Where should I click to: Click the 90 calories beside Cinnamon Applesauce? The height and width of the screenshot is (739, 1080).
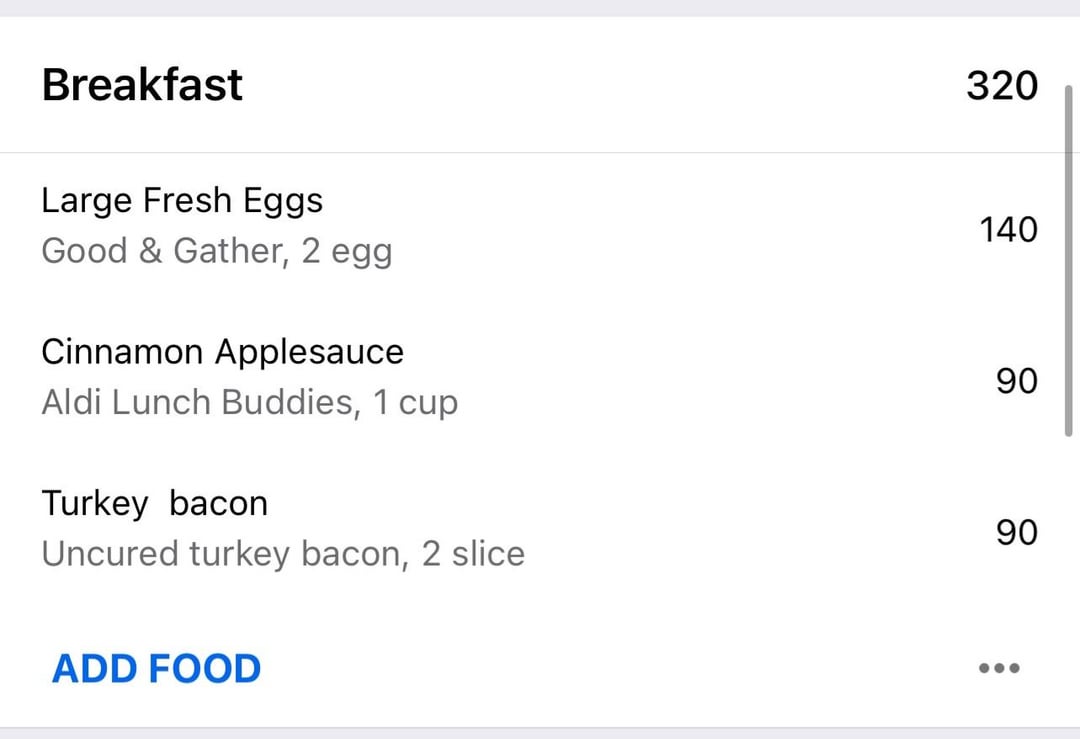click(x=1017, y=381)
